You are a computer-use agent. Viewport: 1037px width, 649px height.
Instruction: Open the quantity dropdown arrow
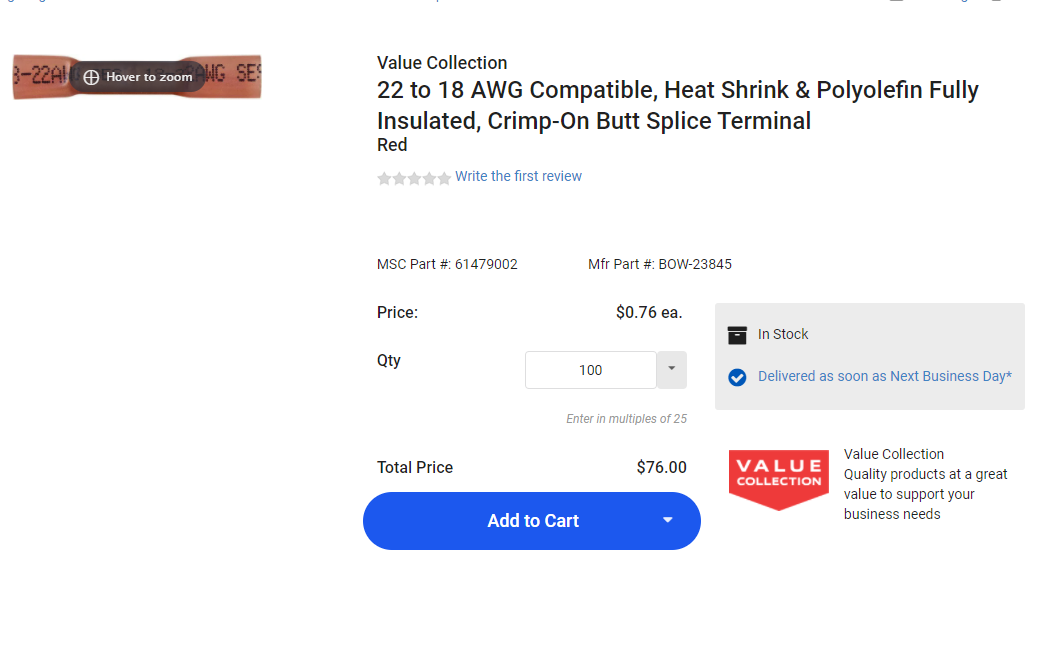[671, 369]
